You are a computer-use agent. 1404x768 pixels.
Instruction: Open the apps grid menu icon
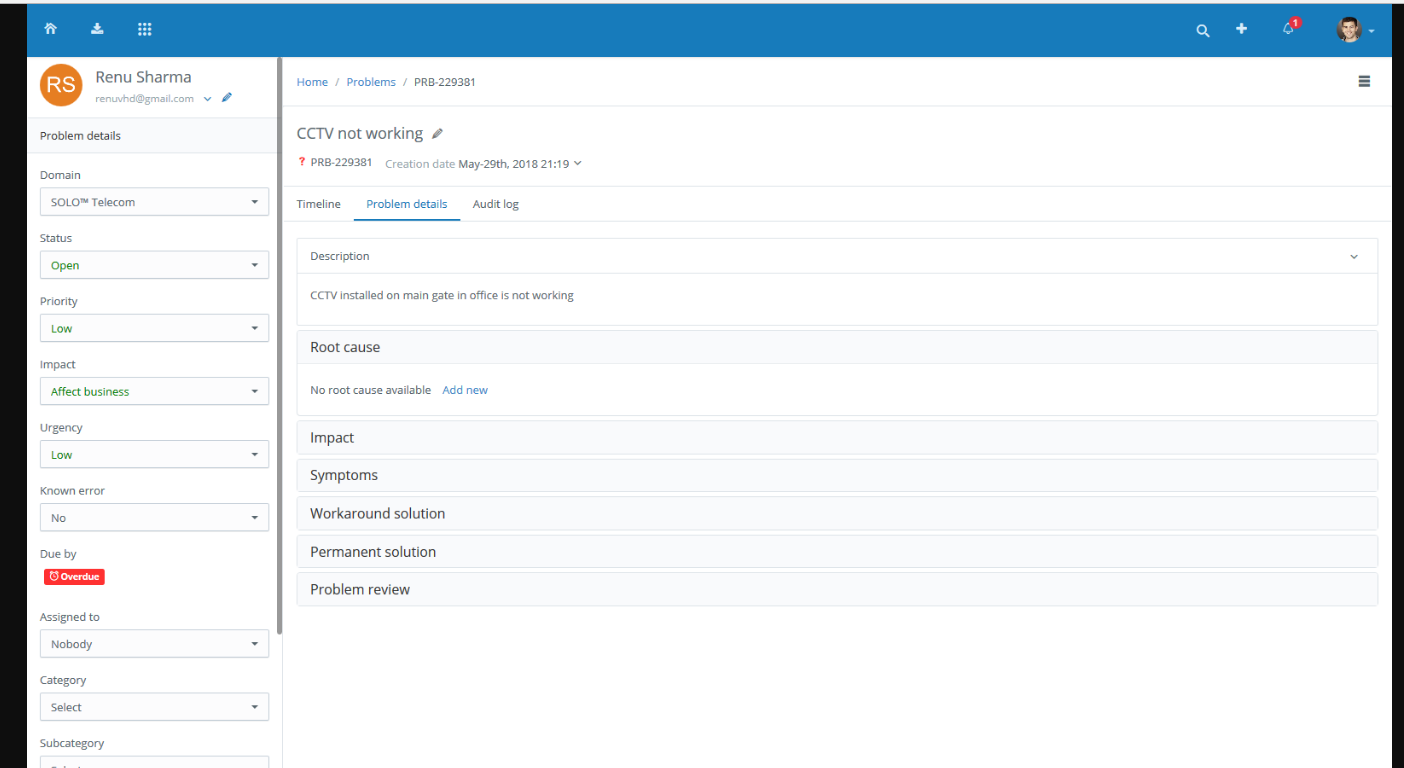[x=144, y=29]
